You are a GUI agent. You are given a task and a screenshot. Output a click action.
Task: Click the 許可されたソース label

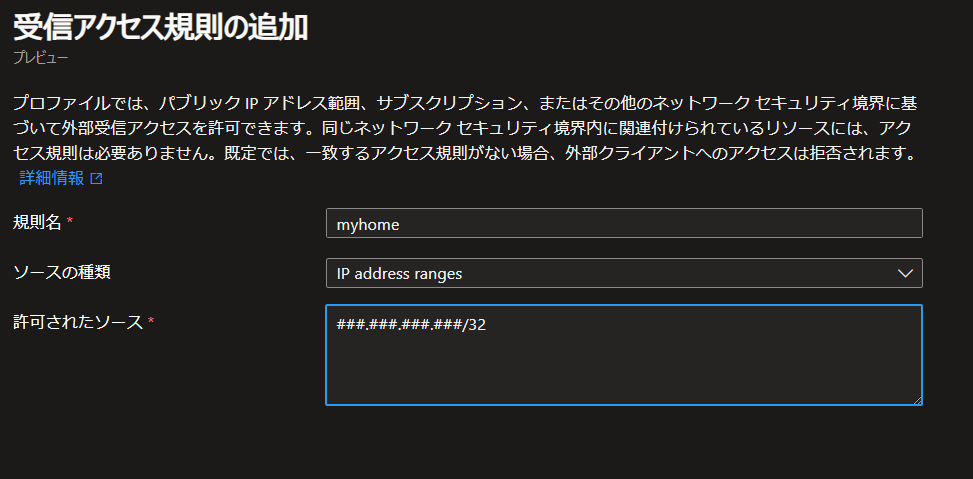click(78, 321)
